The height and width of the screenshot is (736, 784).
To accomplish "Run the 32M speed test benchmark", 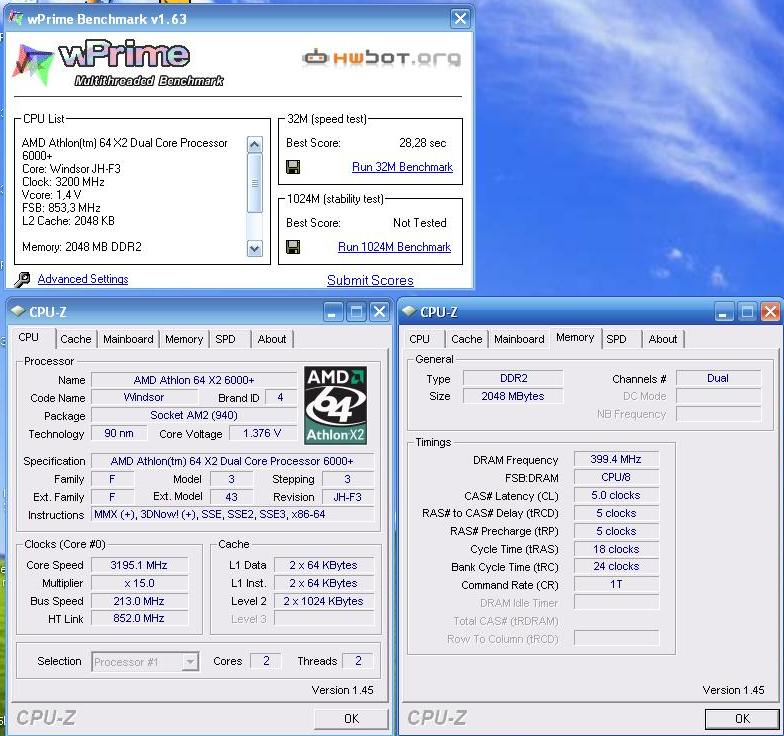I will pyautogui.click(x=402, y=167).
